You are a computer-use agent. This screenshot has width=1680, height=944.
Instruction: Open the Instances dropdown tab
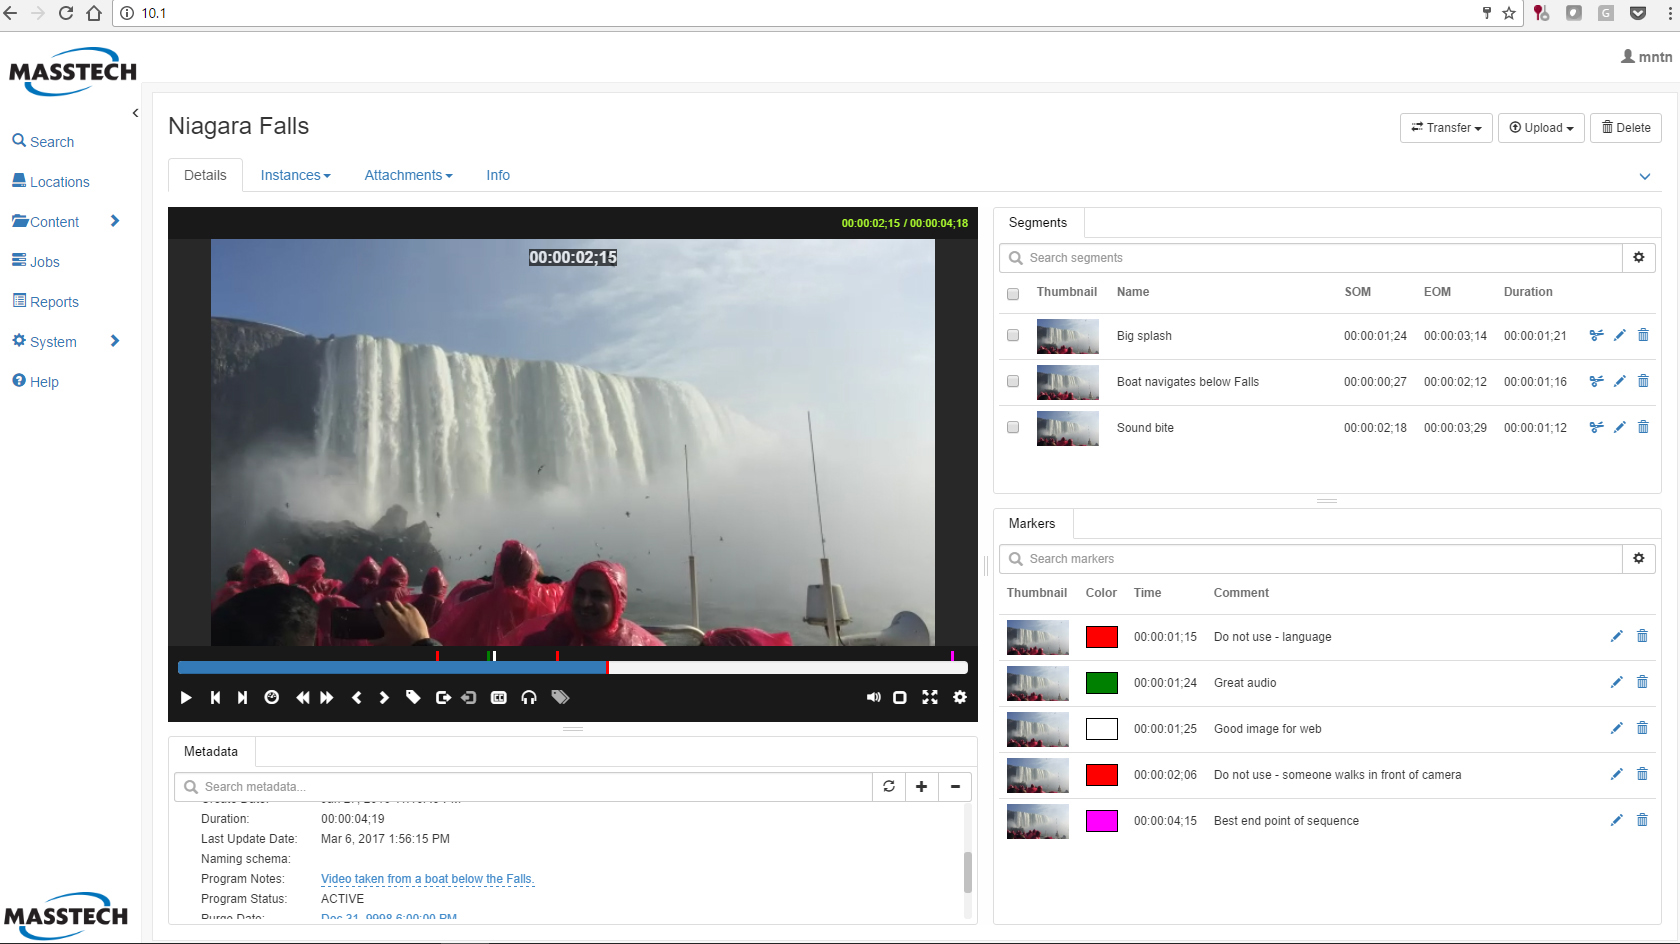[x=295, y=175]
